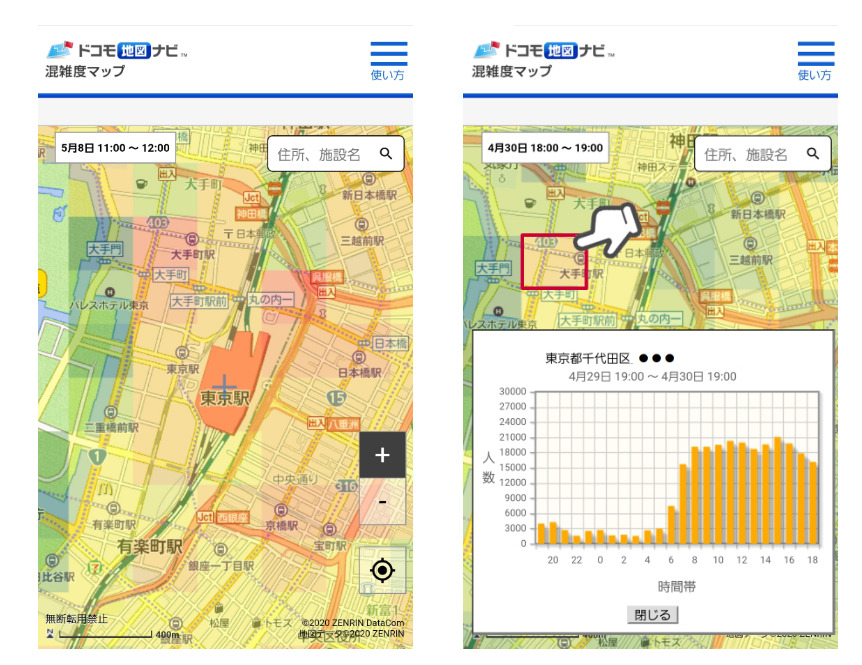Image resolution: width=862 pixels, height=665 pixels.
Task: Click the ドコモ地図ナビ logo on right screen
Action: point(543,50)
